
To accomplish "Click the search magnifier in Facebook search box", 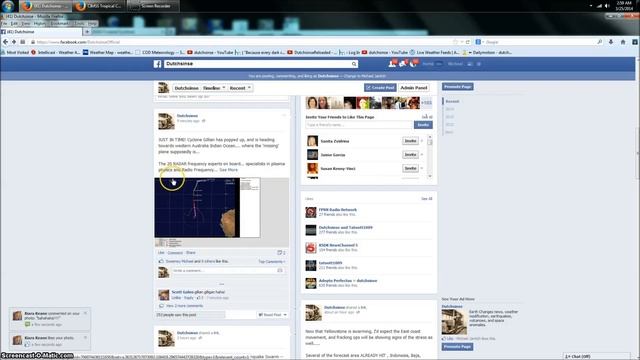I will coord(354,64).
